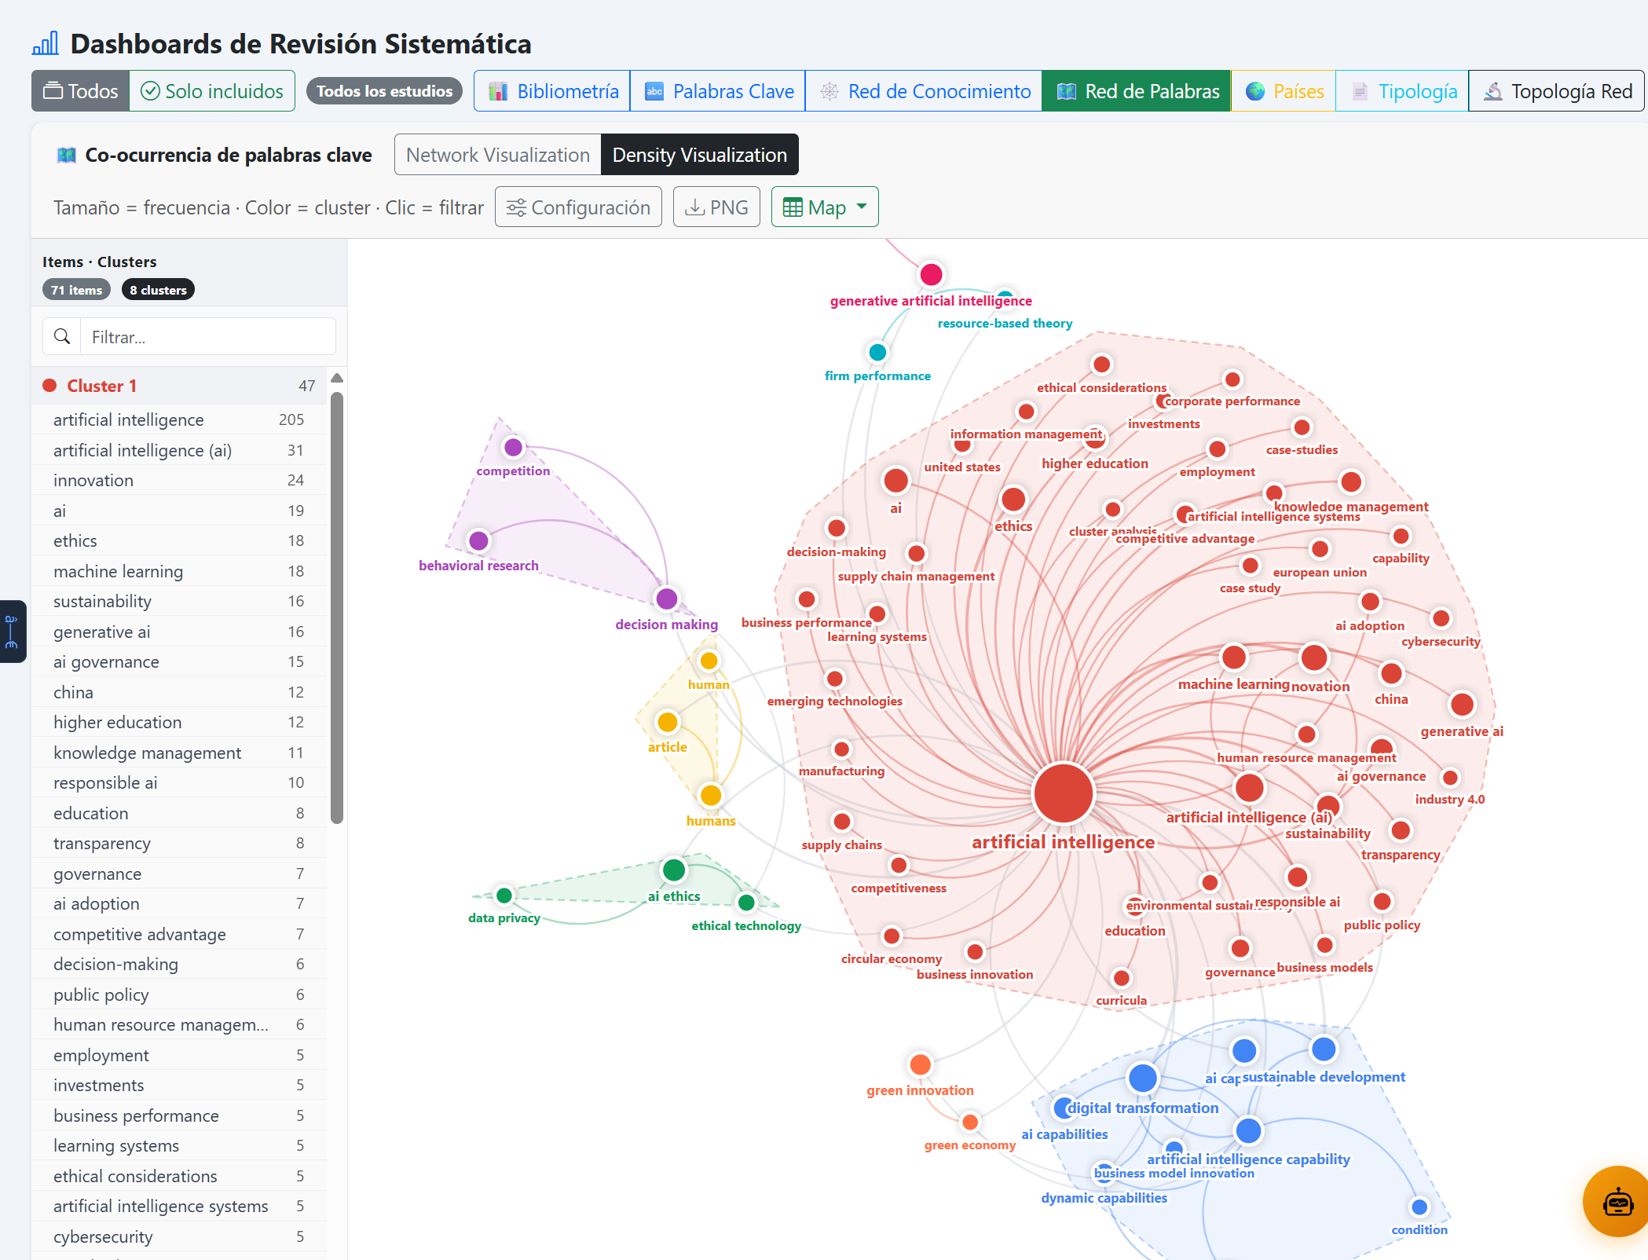Click the large artificial intelligence node

click(1063, 793)
